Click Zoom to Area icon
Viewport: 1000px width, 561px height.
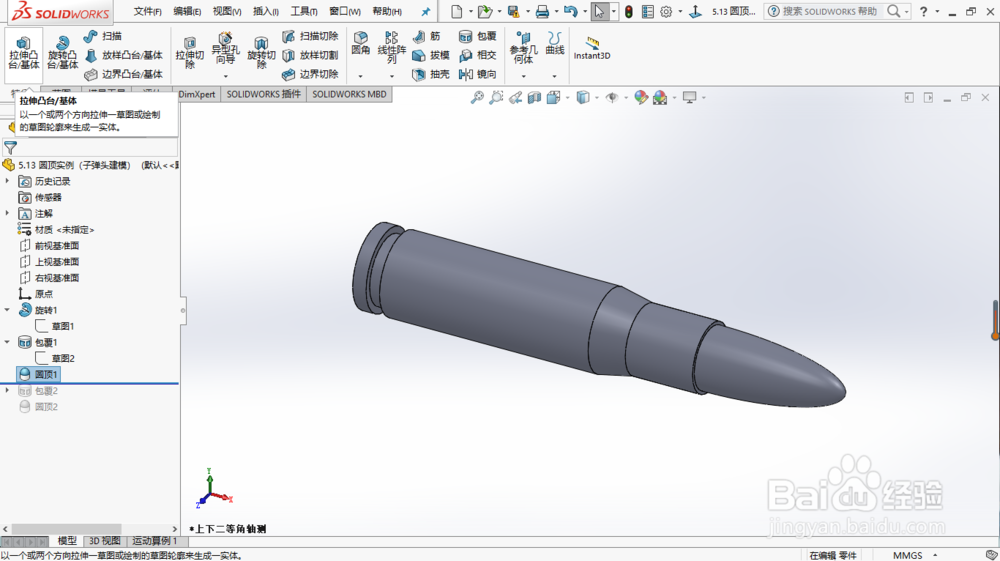[x=496, y=98]
